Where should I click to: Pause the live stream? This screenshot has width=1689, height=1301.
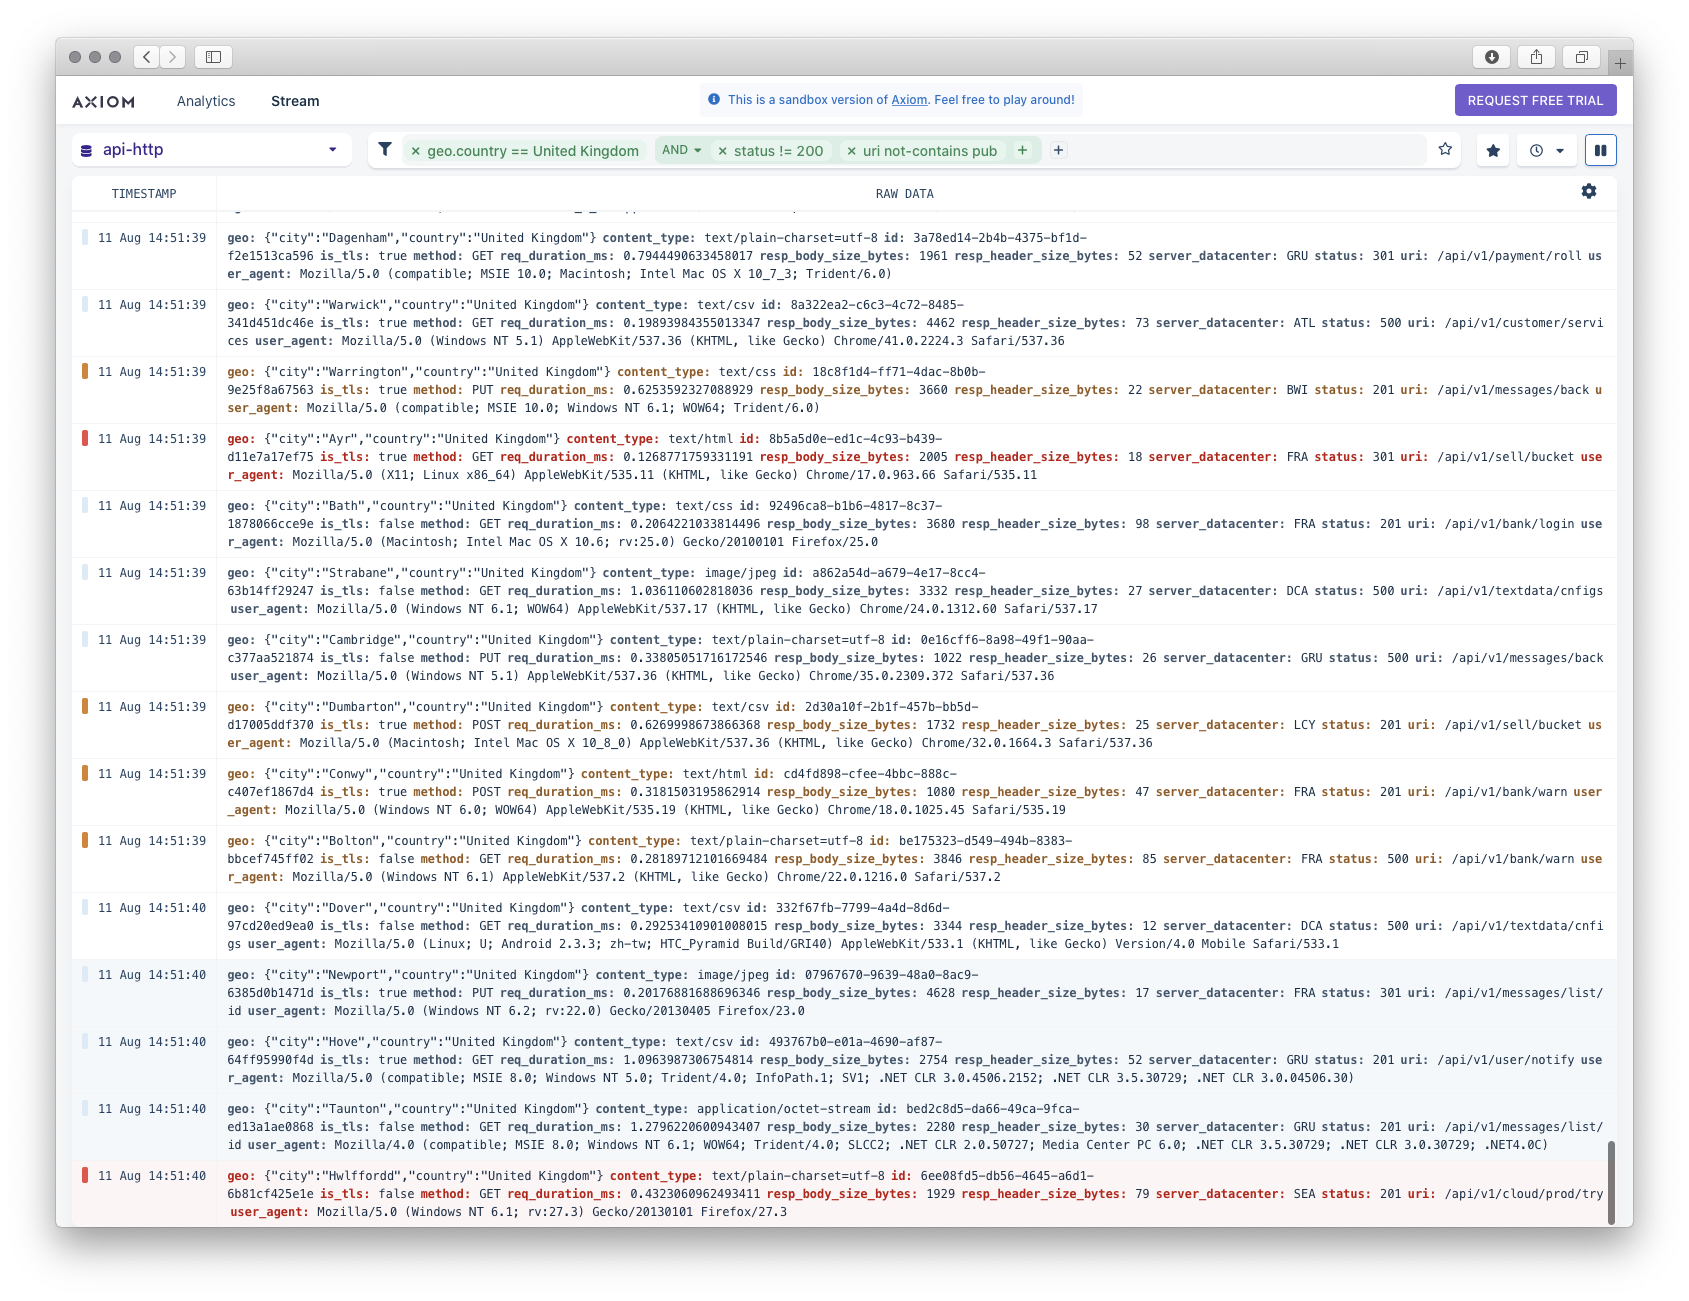(x=1600, y=150)
